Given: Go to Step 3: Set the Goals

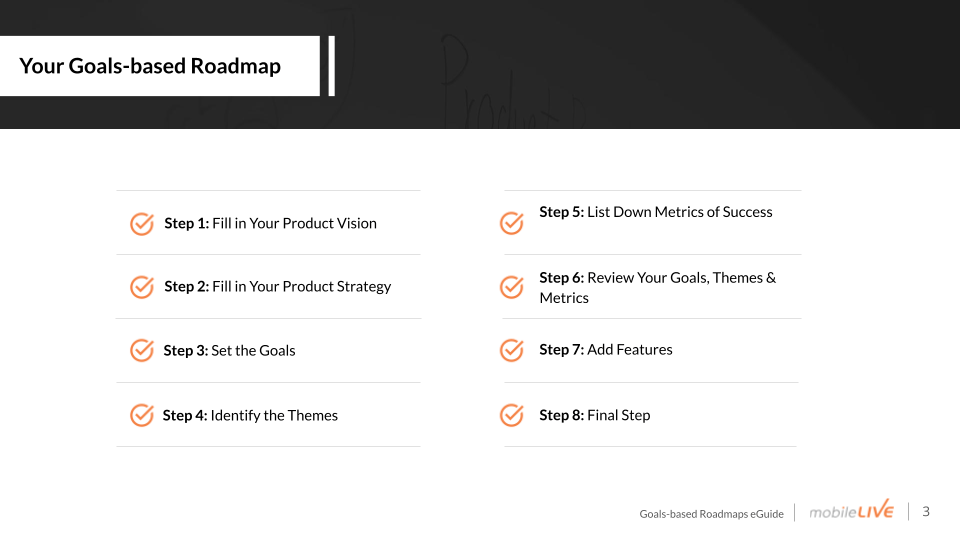Looking at the screenshot, I should [x=230, y=350].
